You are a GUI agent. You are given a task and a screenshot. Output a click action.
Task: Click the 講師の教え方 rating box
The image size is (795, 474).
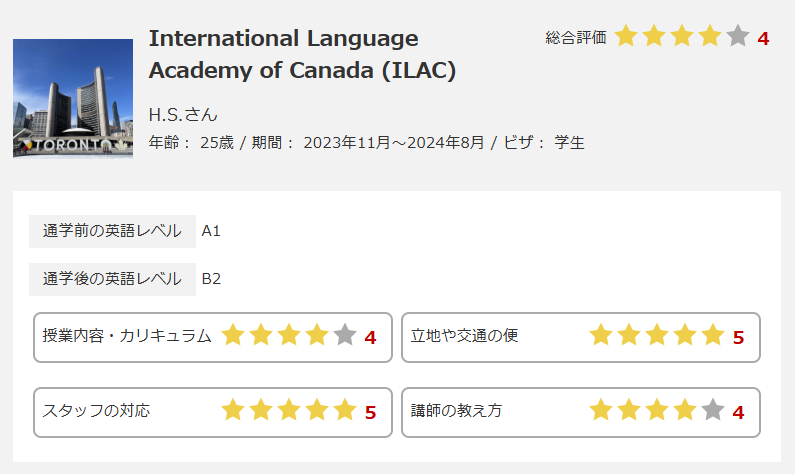(581, 413)
